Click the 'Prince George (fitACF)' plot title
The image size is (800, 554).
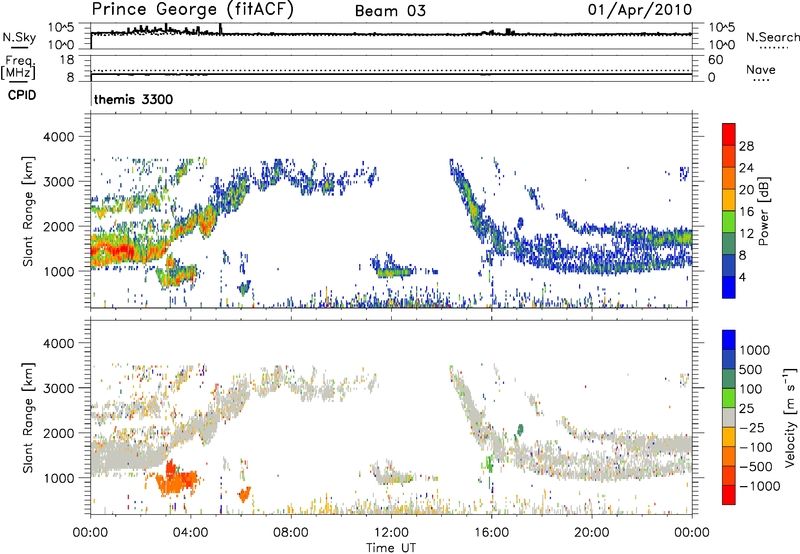pyautogui.click(x=192, y=10)
